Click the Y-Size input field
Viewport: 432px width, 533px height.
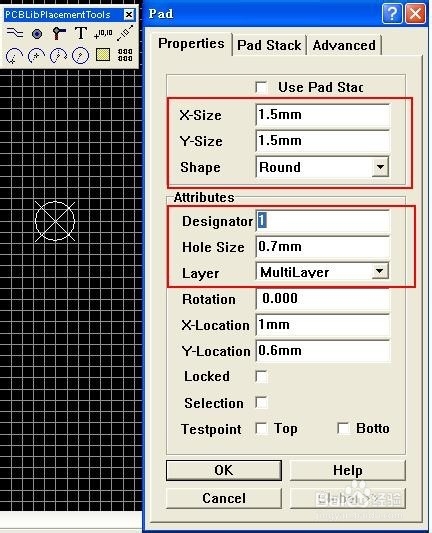323,141
